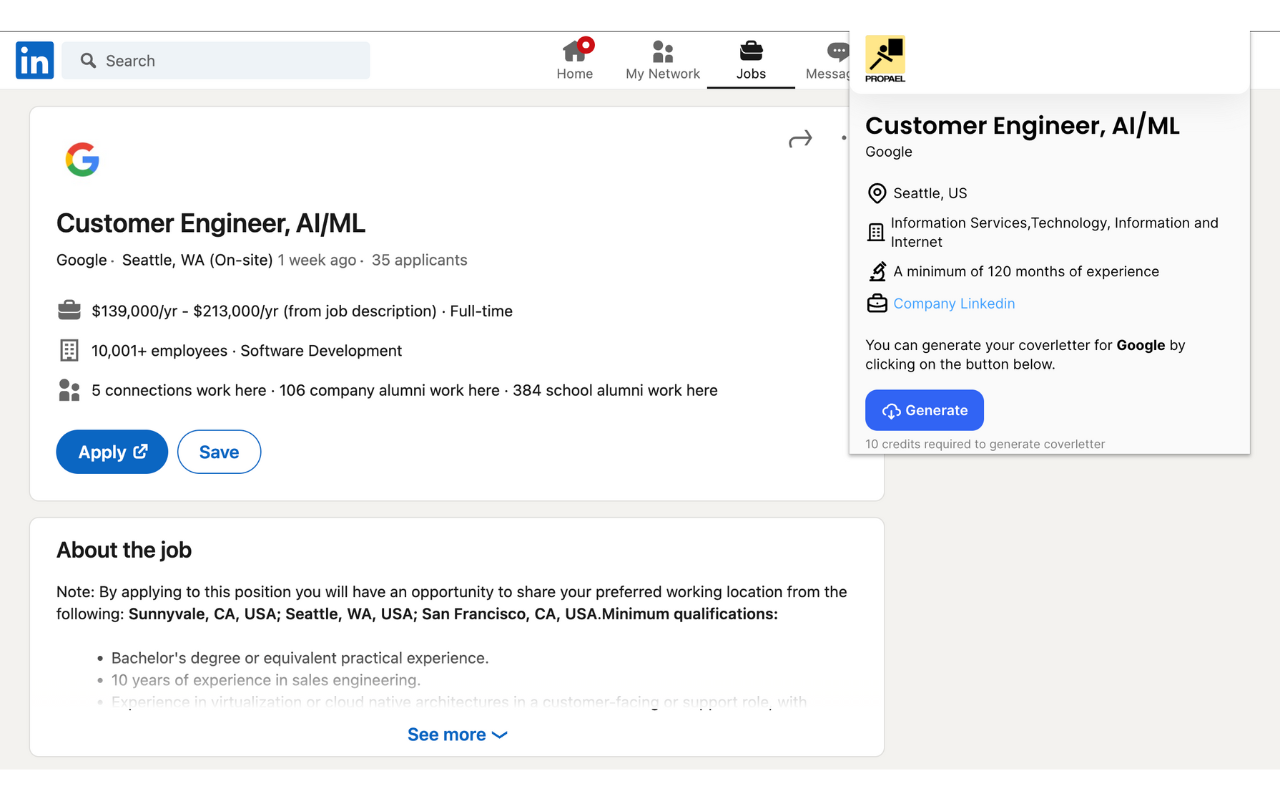The height and width of the screenshot is (800, 1280).
Task: Click 'A minimum of 120 months of experience'
Action: (1026, 271)
